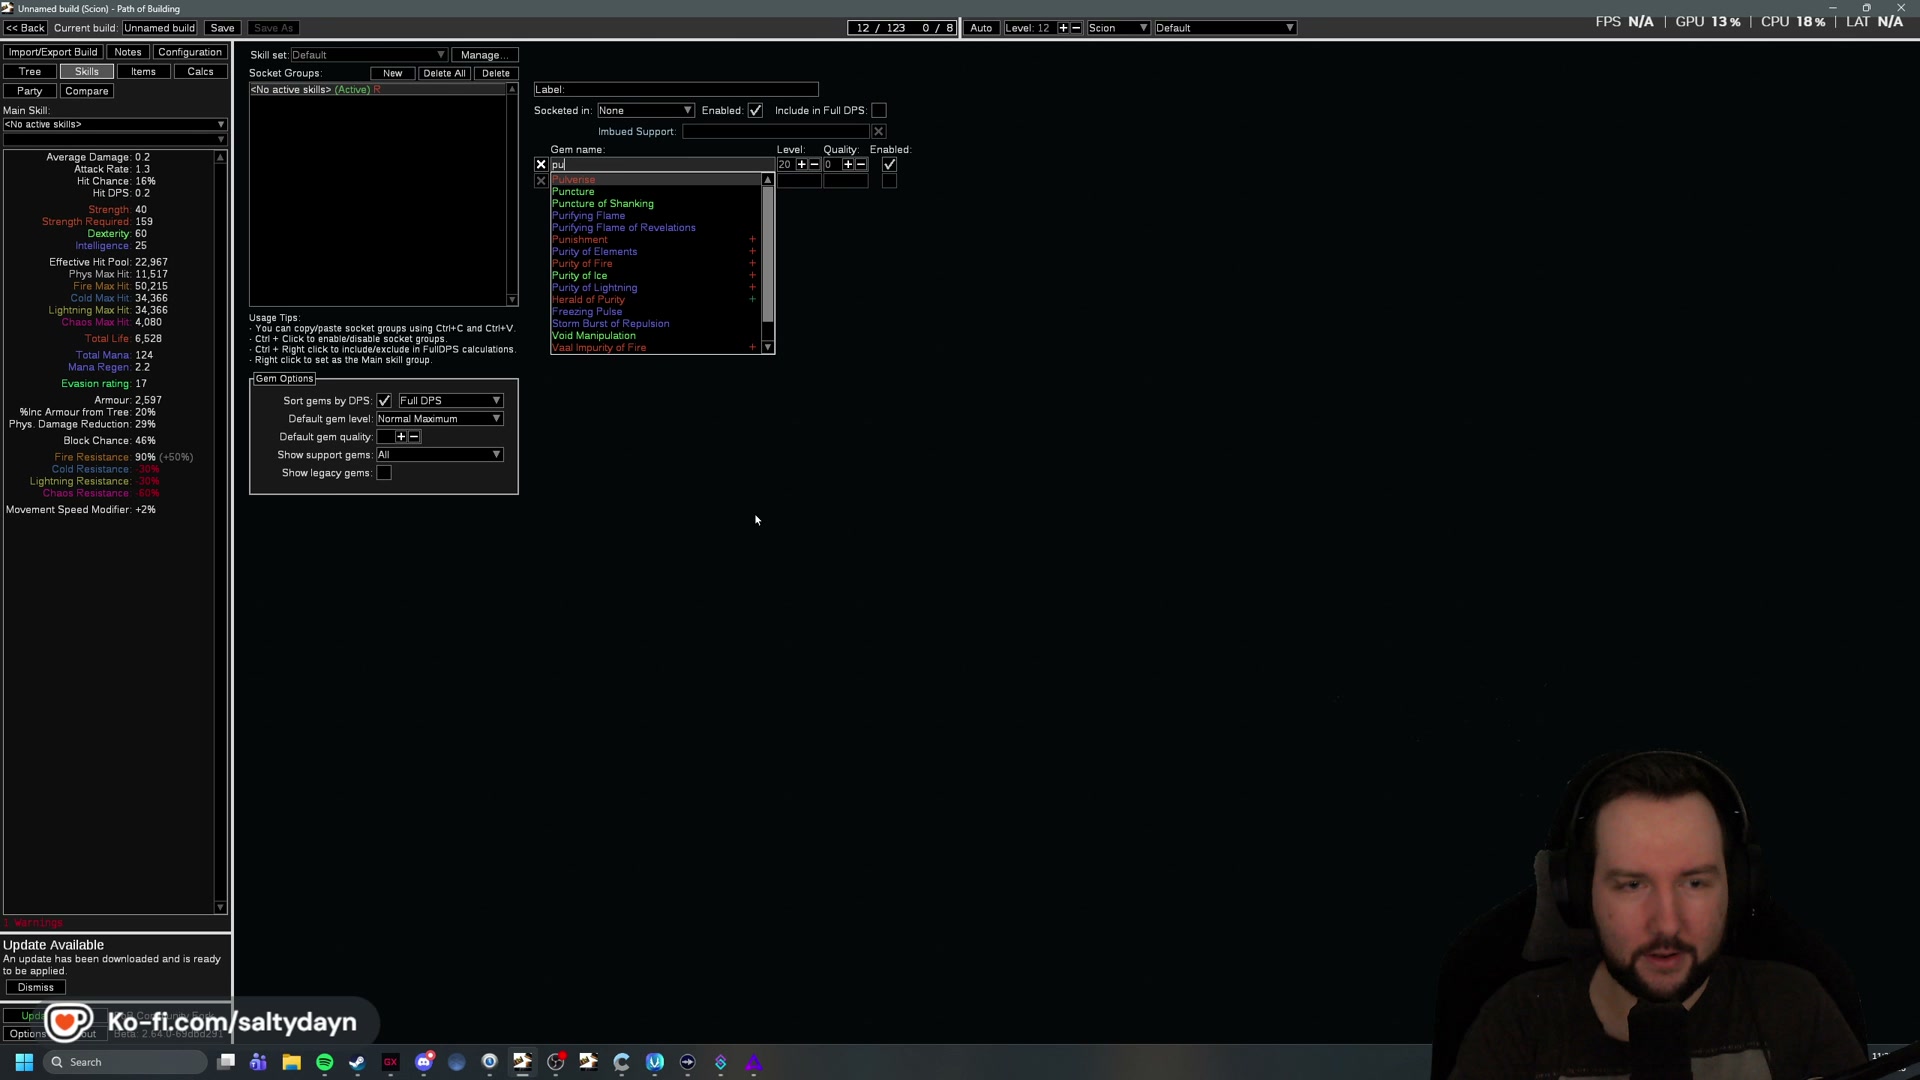1920x1080 pixels.
Task: Open Opera GX from the taskbar
Action: [x=391, y=1062]
